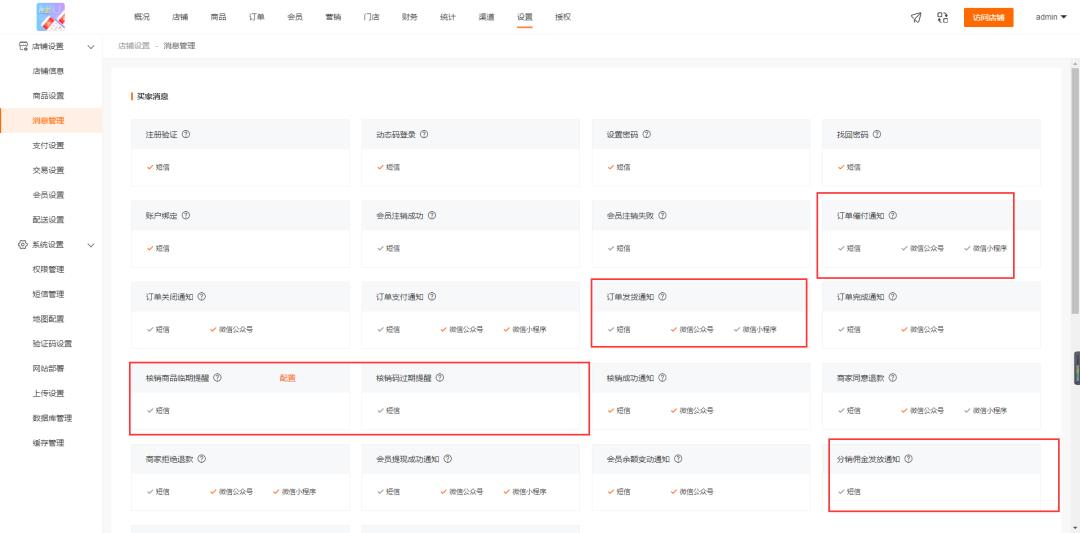
Task: Click the 订单完成通知 card title
Action: point(860,297)
